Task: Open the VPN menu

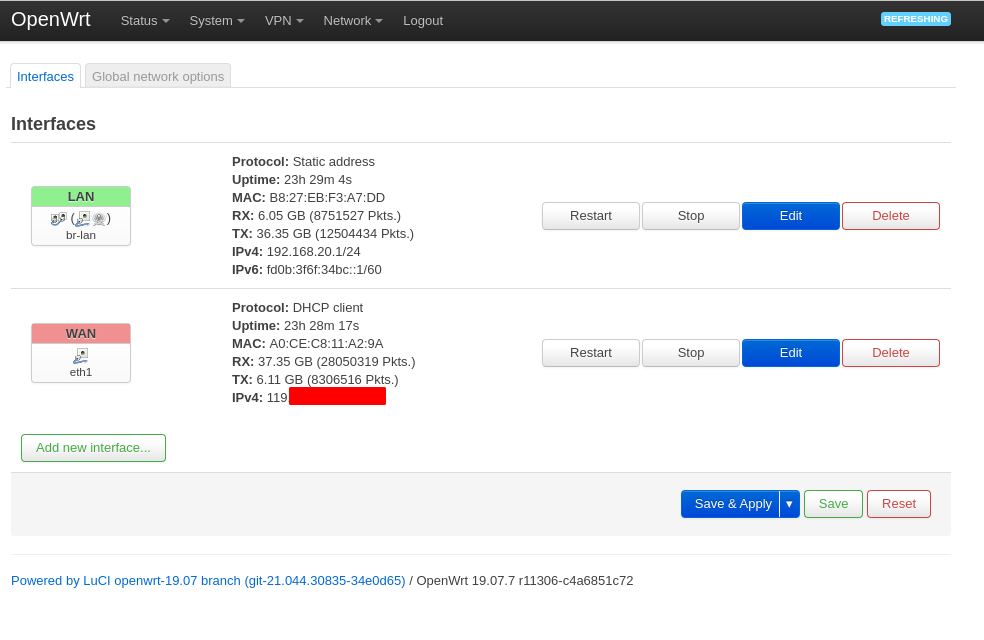Action: point(284,21)
